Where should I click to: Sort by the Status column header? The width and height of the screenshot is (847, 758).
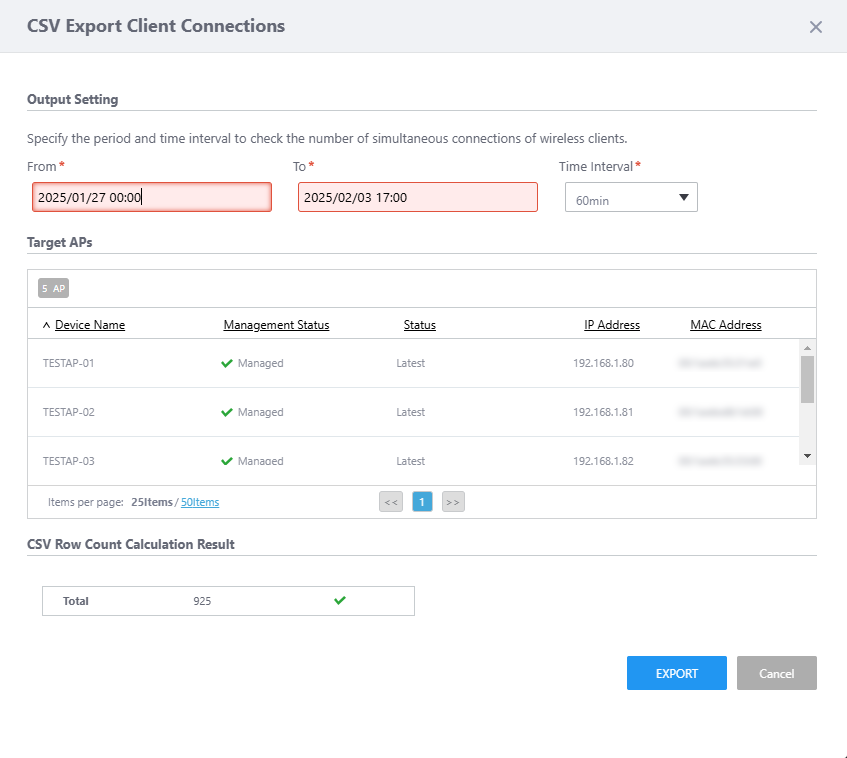(x=419, y=325)
